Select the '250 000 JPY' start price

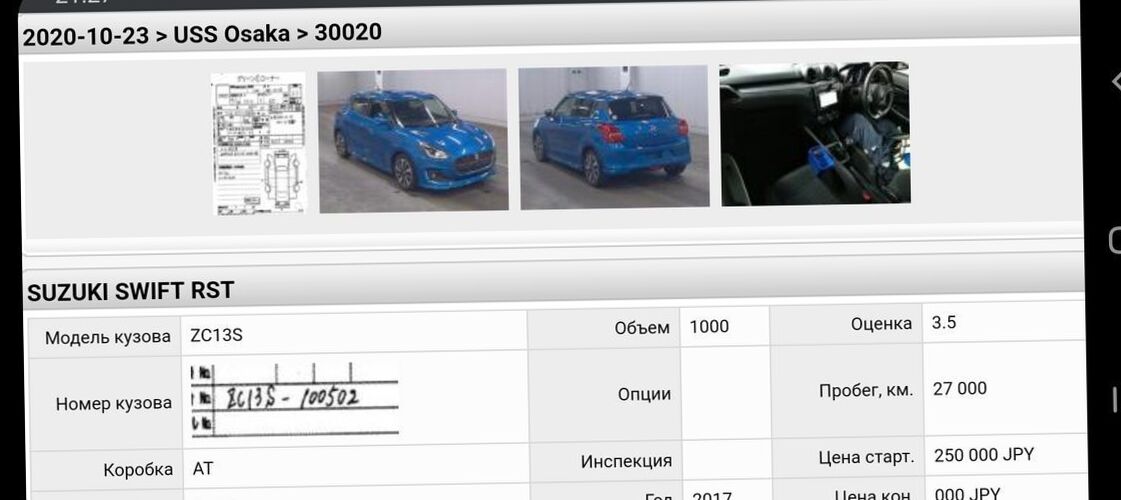coord(984,455)
